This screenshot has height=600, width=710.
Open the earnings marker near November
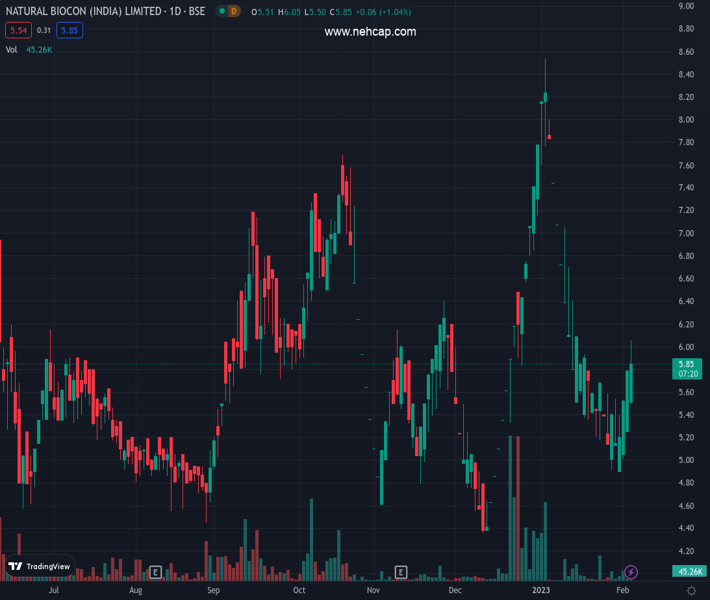pos(401,572)
